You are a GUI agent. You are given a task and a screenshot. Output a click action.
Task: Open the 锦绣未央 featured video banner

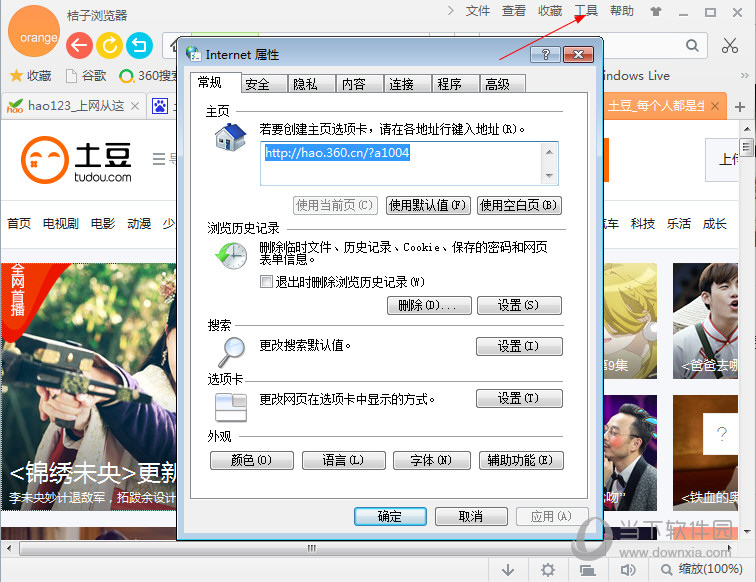coord(89,387)
